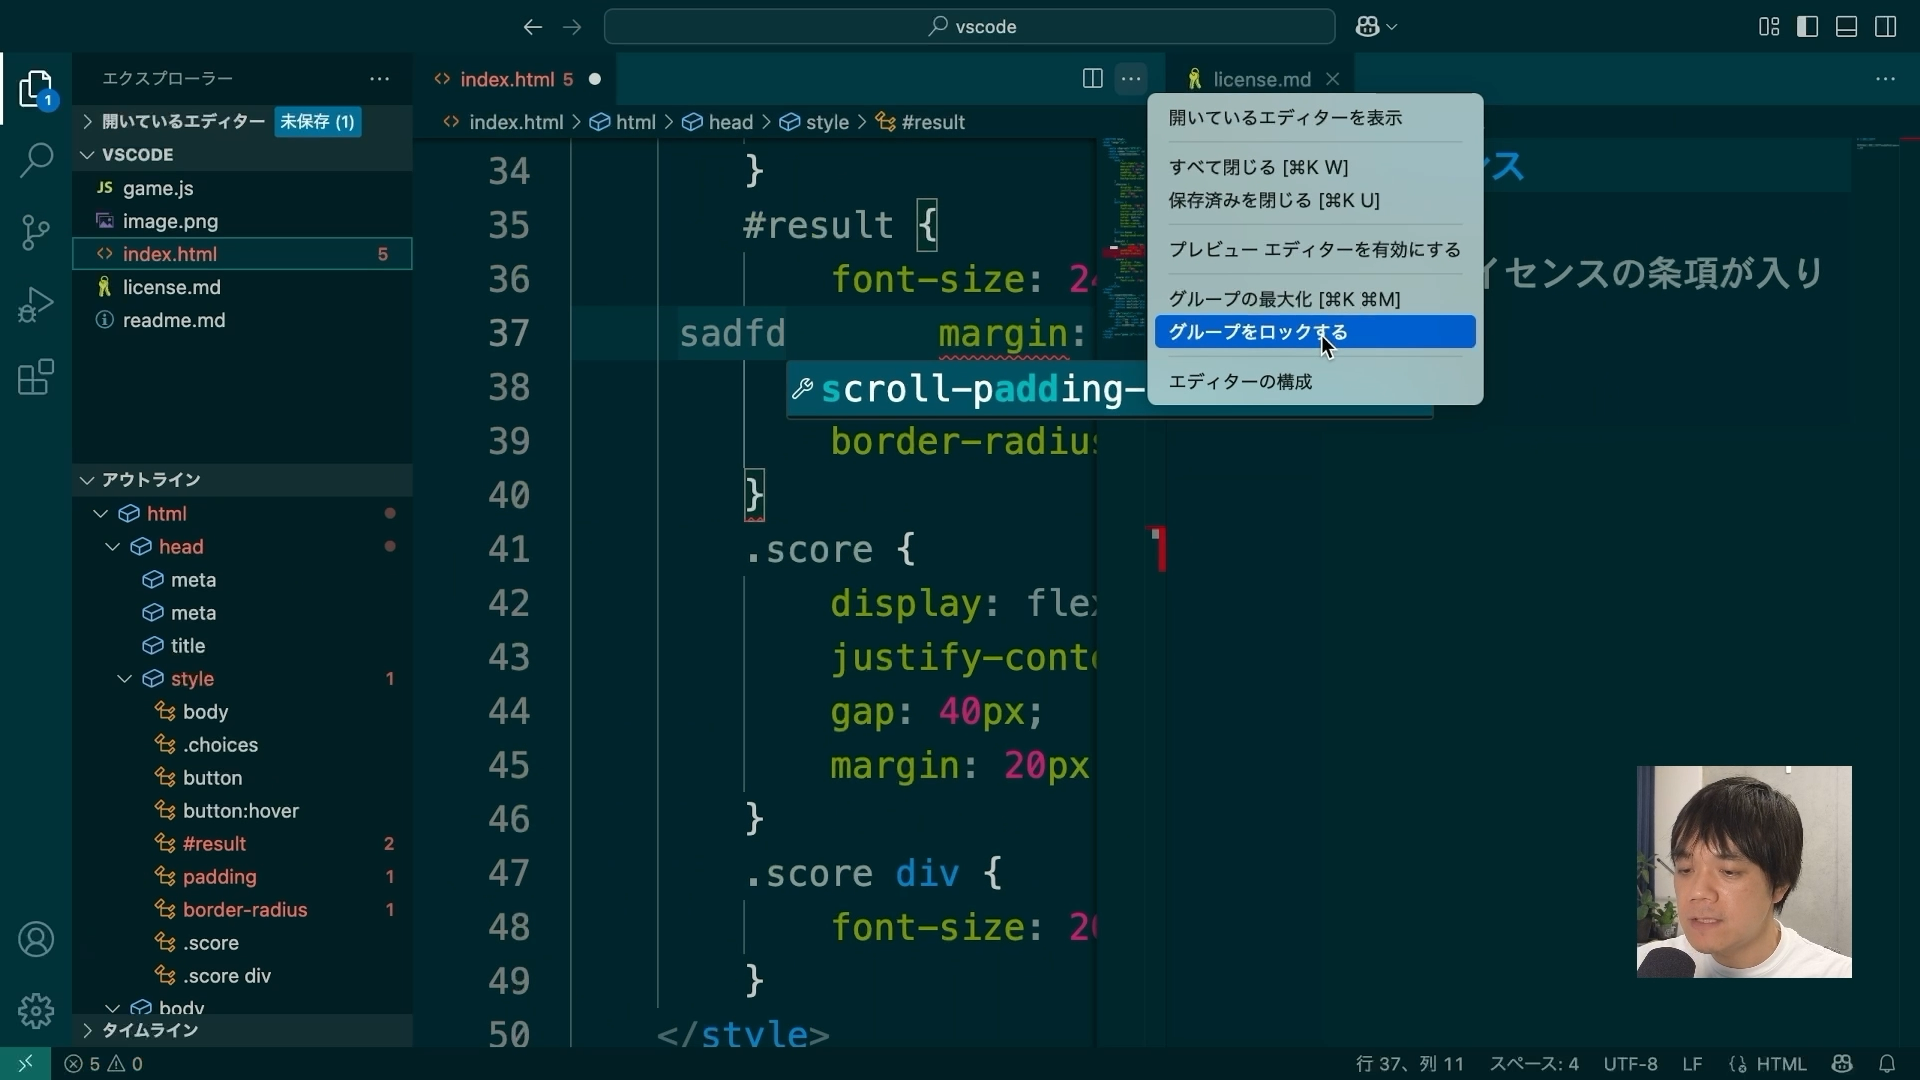Open the Source Control view
The height and width of the screenshot is (1080, 1920).
[36, 232]
